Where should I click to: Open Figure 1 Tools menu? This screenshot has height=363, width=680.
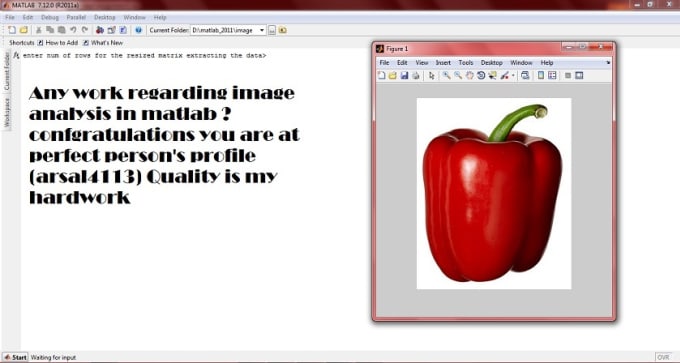(466, 63)
